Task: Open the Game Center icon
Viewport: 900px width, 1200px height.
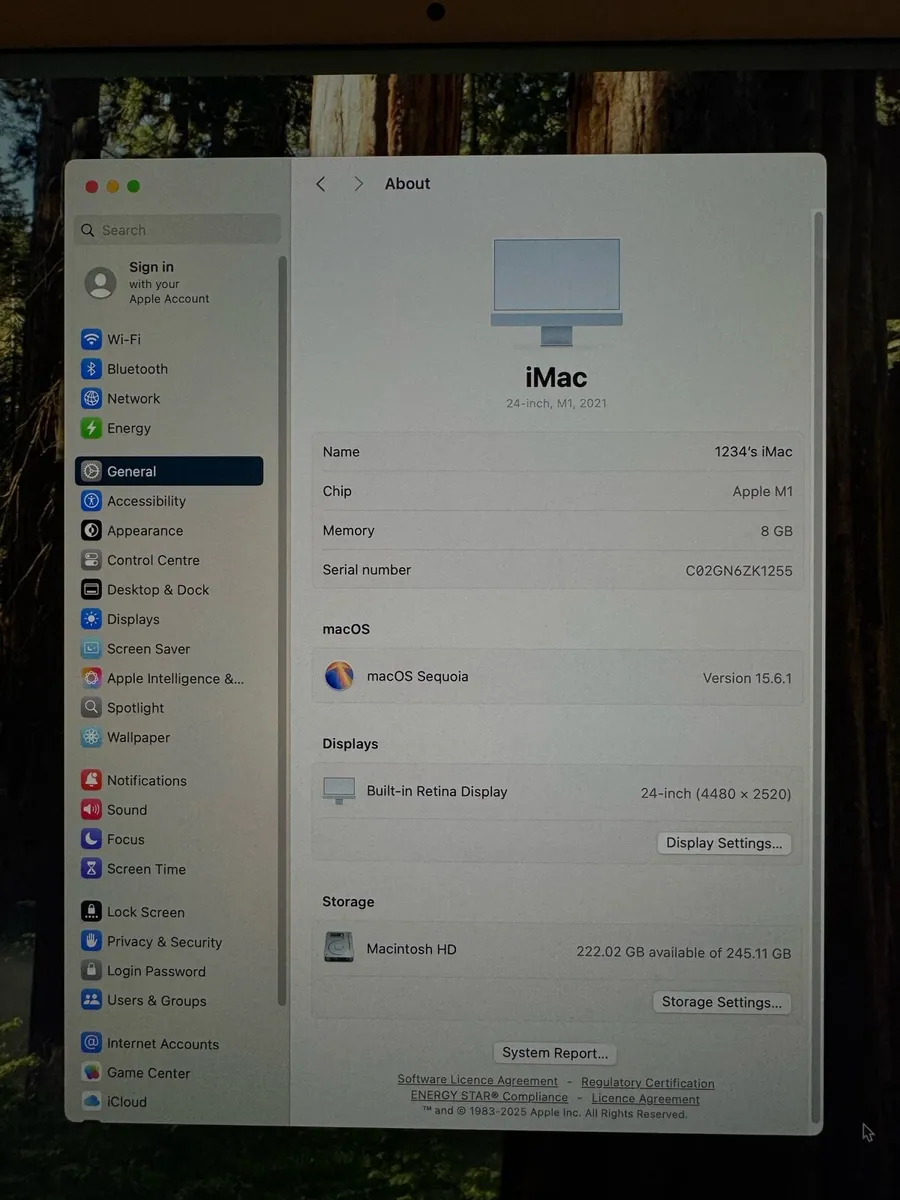Action: pos(91,1073)
